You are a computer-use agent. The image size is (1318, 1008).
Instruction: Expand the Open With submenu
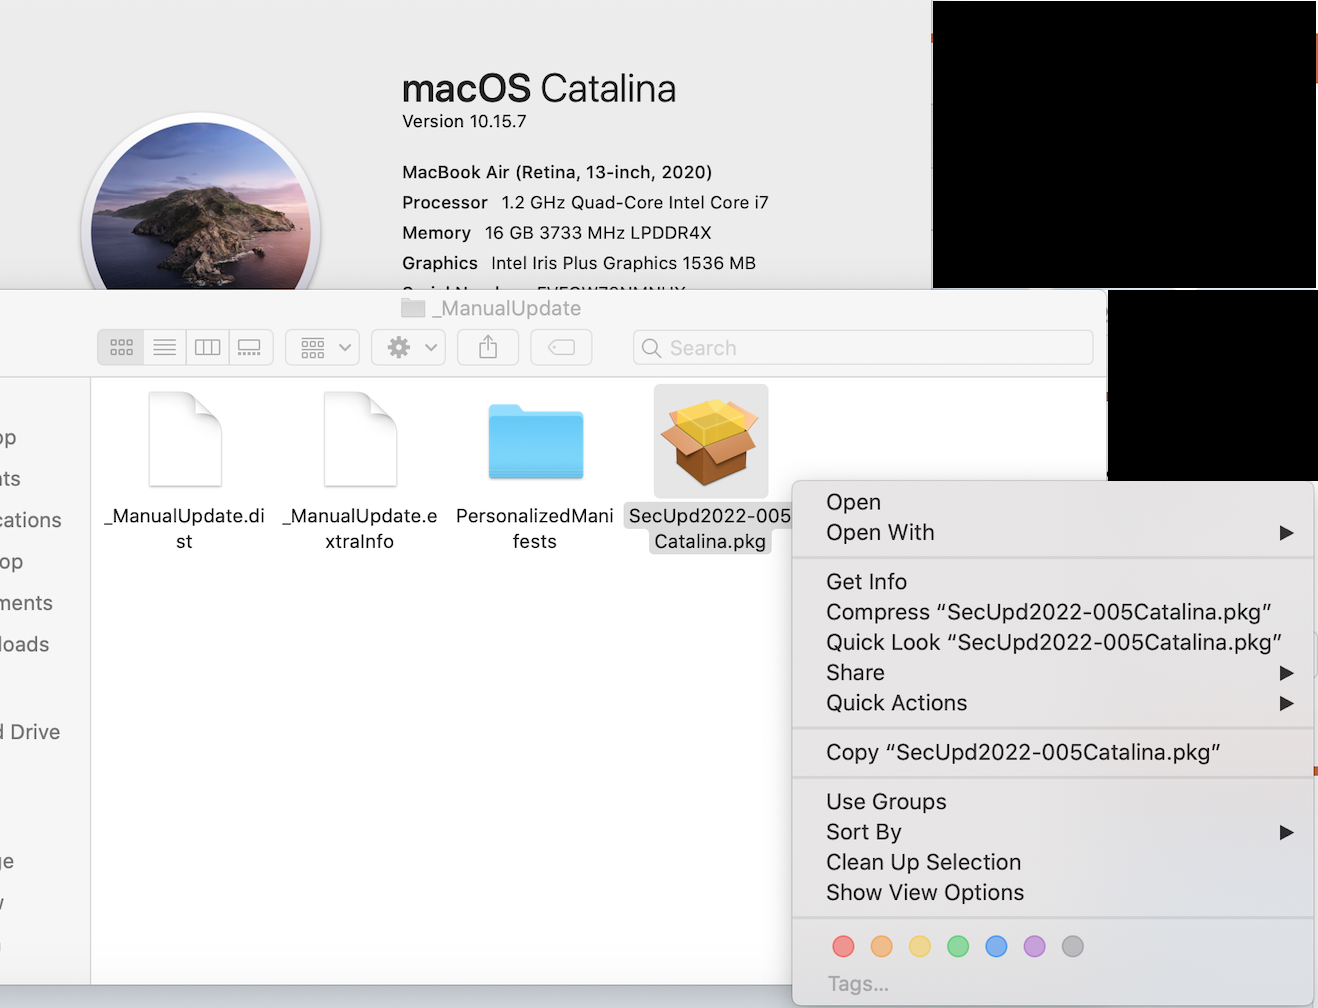click(x=1053, y=532)
